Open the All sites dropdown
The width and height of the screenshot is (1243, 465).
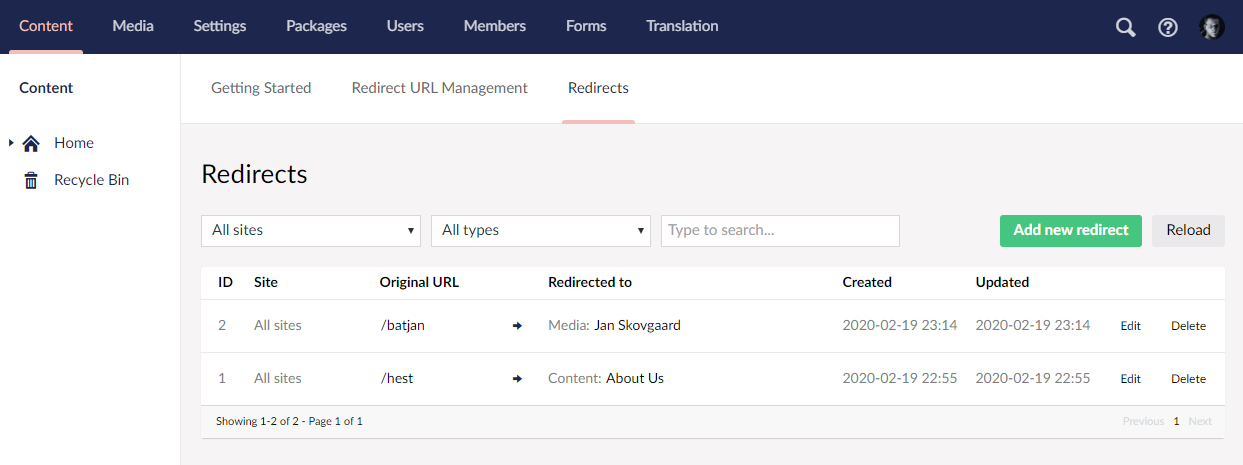tap(311, 230)
